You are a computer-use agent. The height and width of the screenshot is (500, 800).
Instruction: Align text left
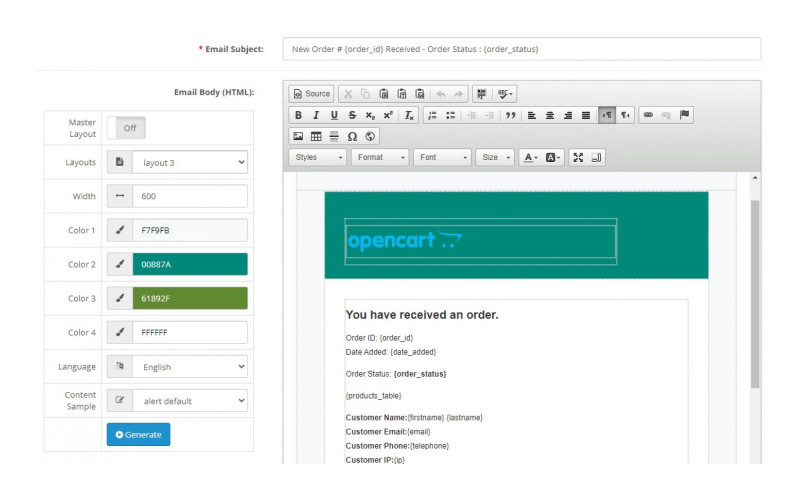pos(532,115)
